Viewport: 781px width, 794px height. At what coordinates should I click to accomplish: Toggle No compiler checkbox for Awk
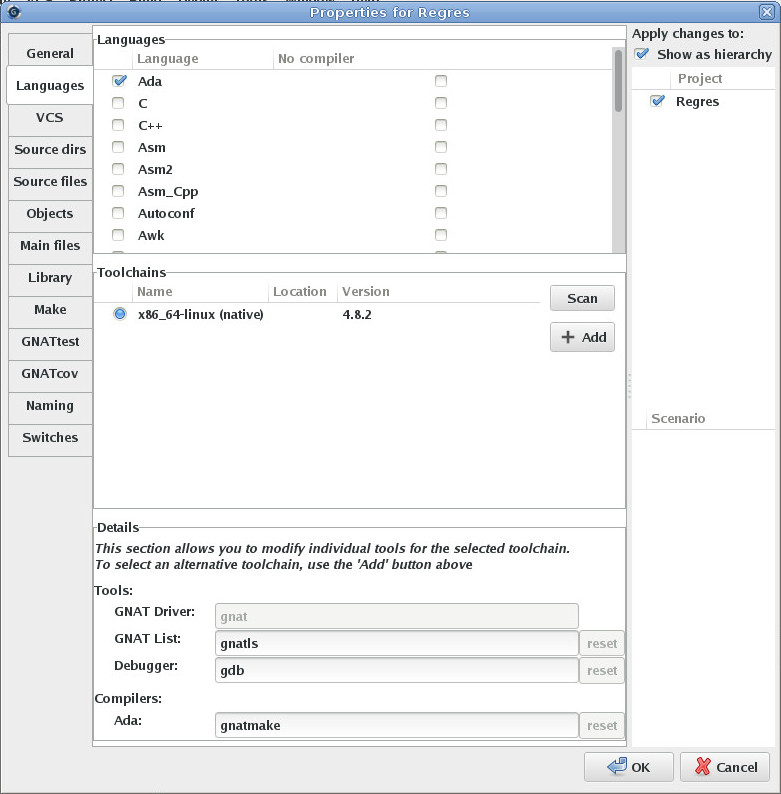point(441,235)
